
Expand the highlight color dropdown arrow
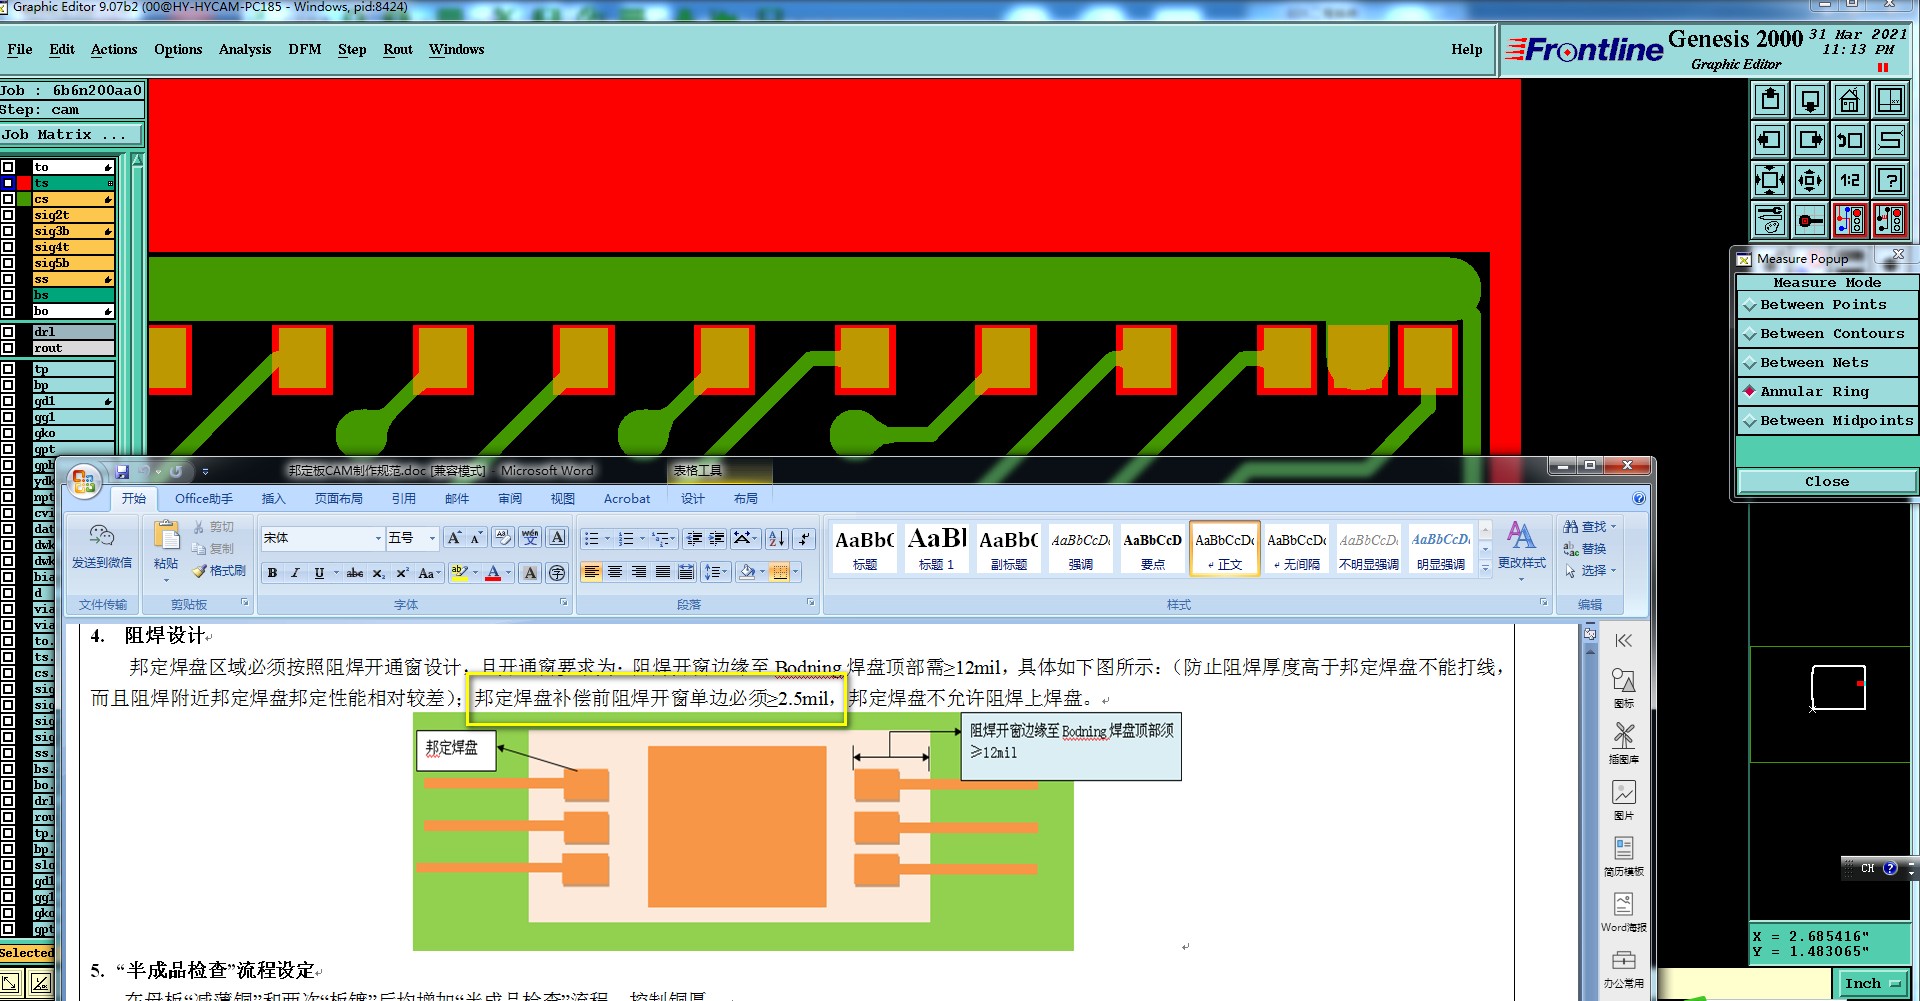pos(474,573)
